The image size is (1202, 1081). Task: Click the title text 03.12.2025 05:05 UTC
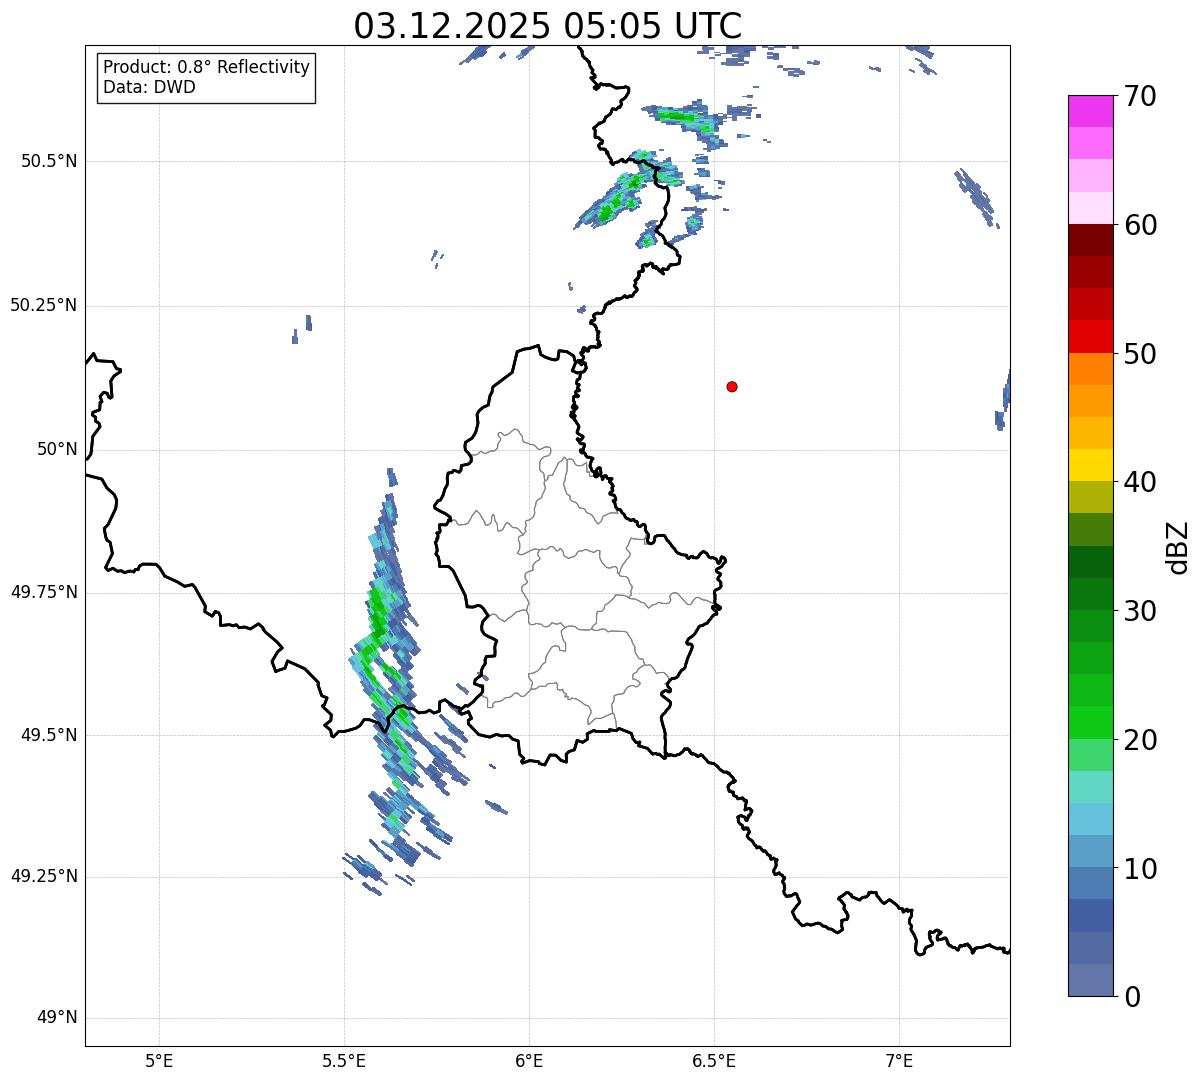548,25
